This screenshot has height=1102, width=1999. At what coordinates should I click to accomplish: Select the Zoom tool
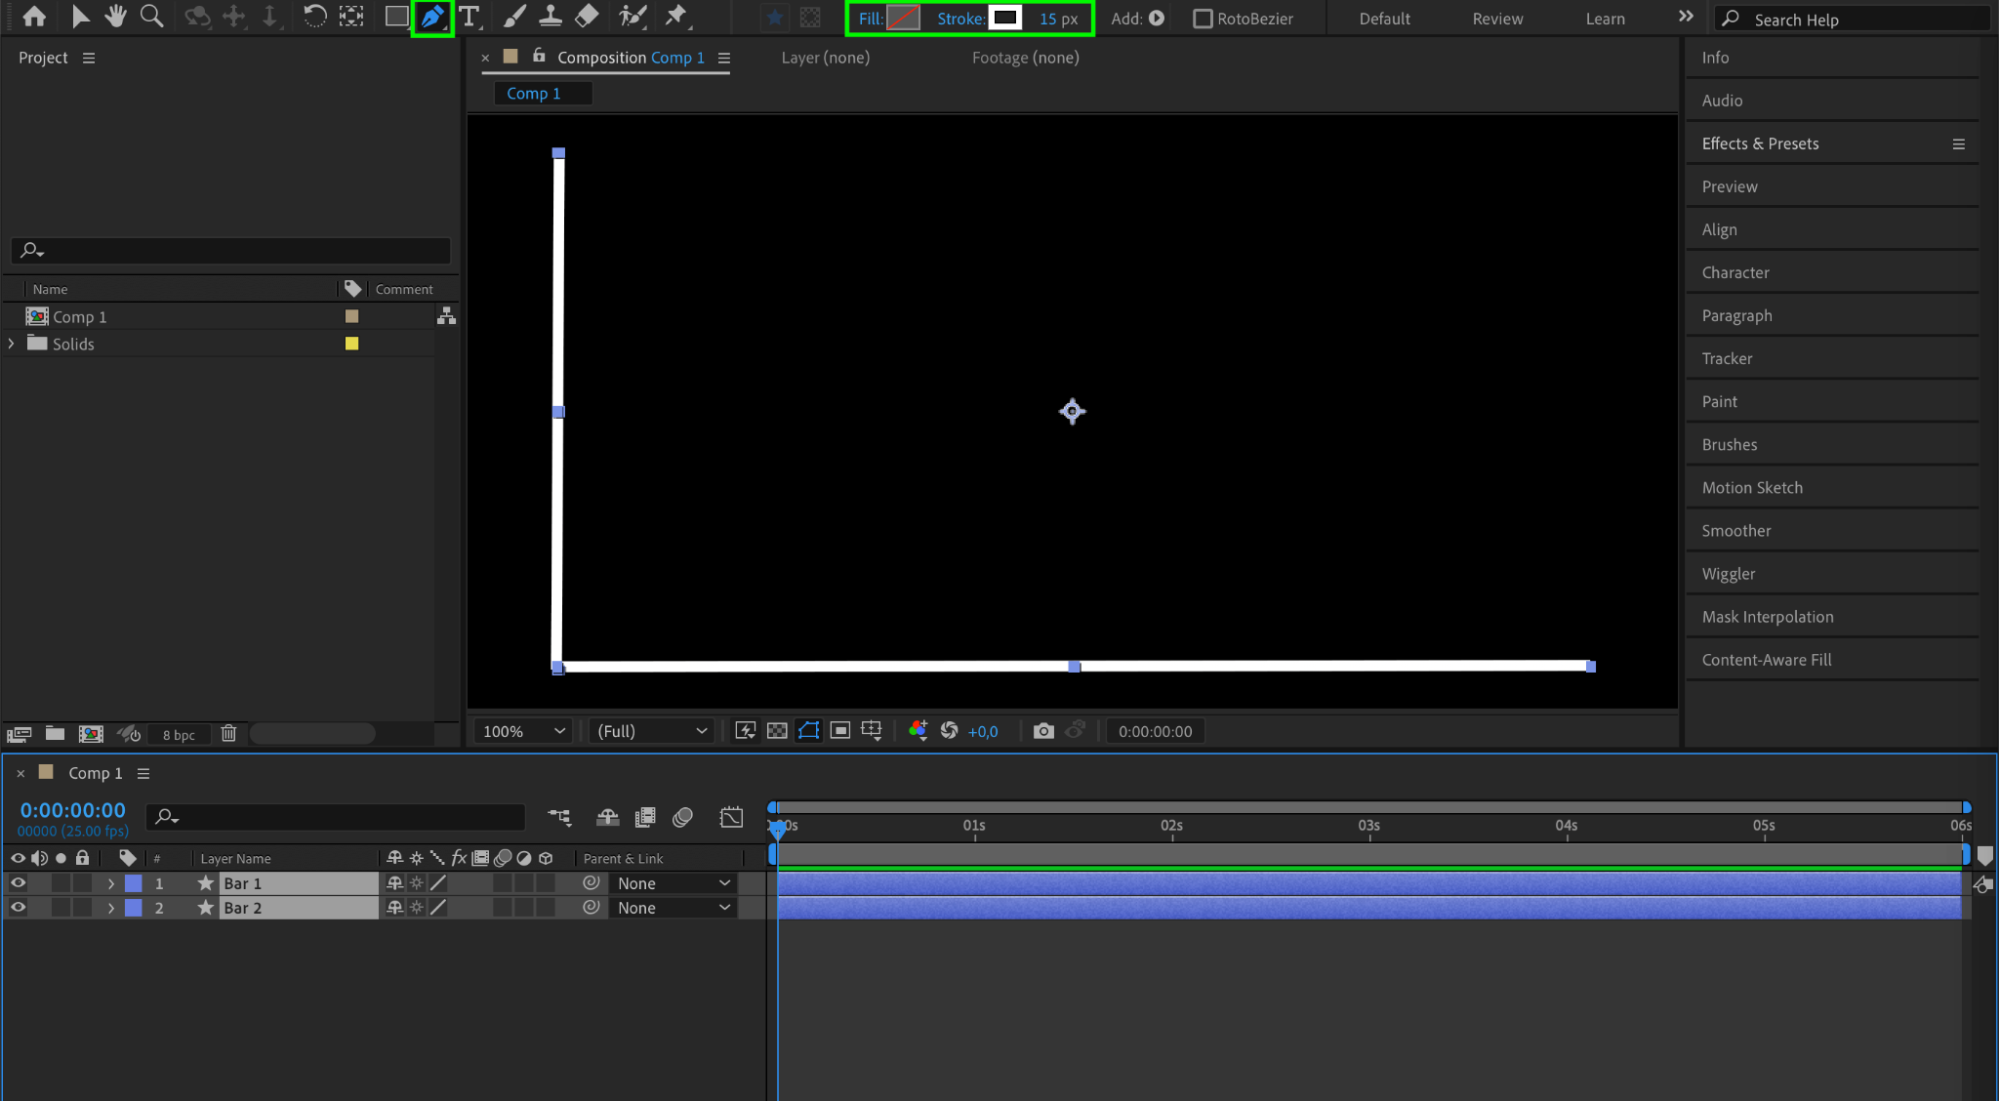click(x=152, y=17)
